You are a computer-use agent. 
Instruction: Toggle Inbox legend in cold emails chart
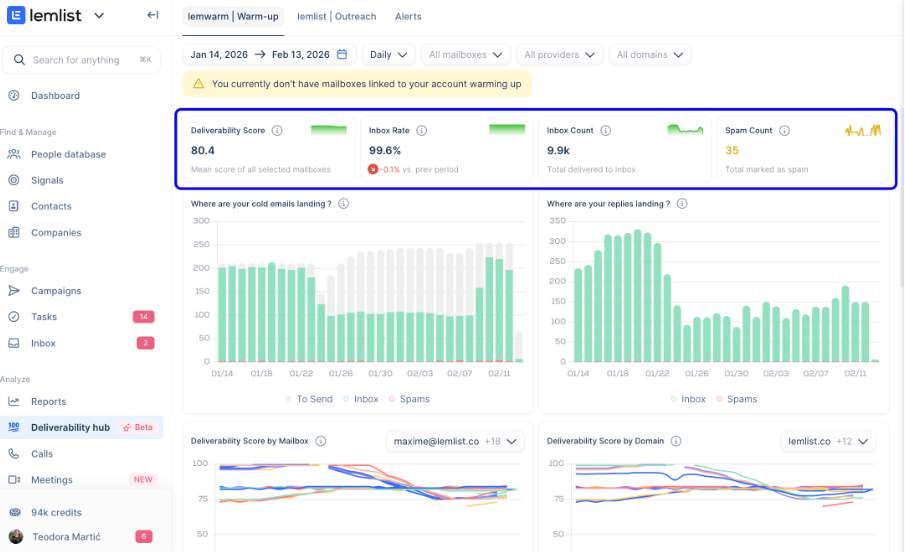coord(361,399)
